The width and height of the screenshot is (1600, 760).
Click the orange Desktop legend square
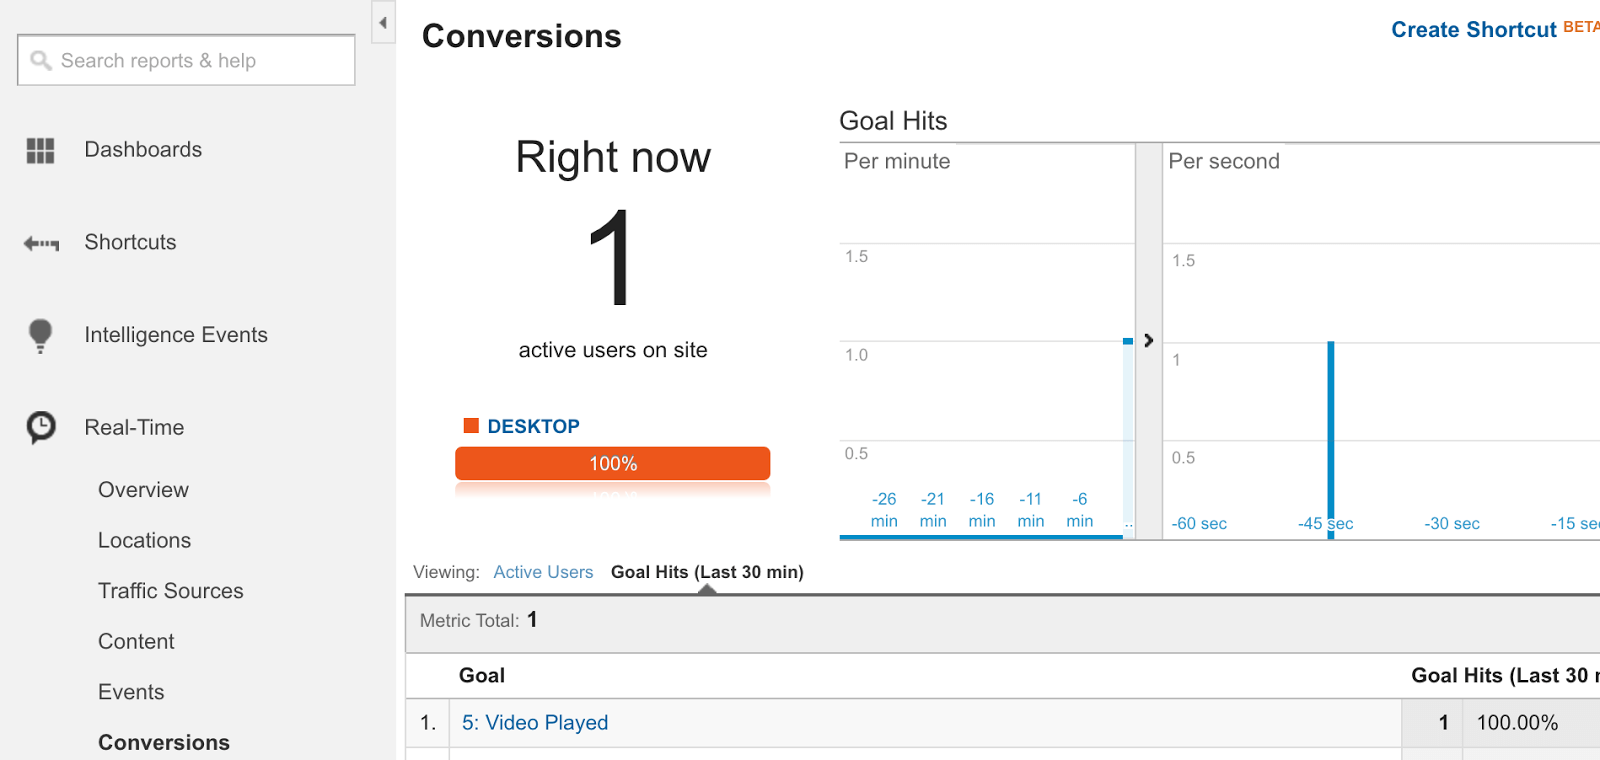[x=471, y=426]
